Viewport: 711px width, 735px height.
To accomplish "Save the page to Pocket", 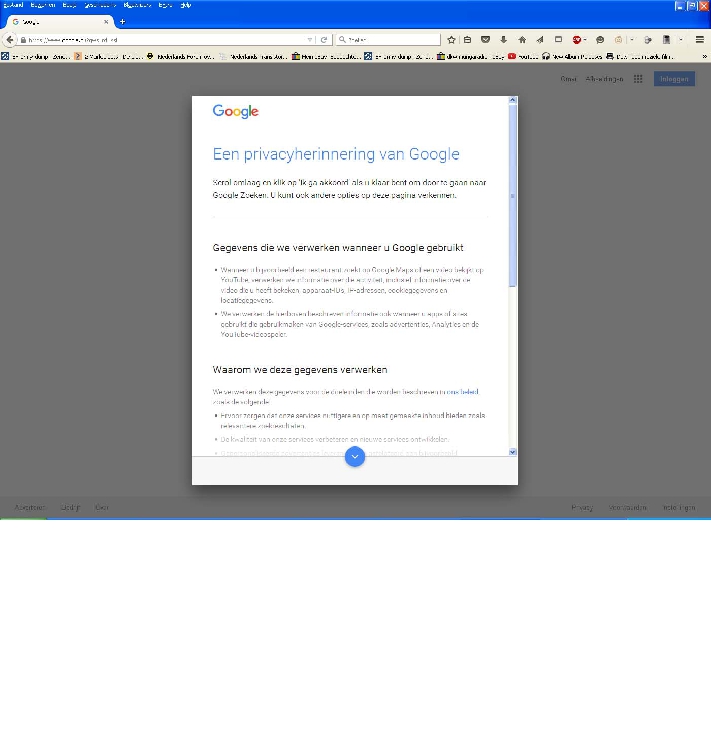I will coord(486,40).
